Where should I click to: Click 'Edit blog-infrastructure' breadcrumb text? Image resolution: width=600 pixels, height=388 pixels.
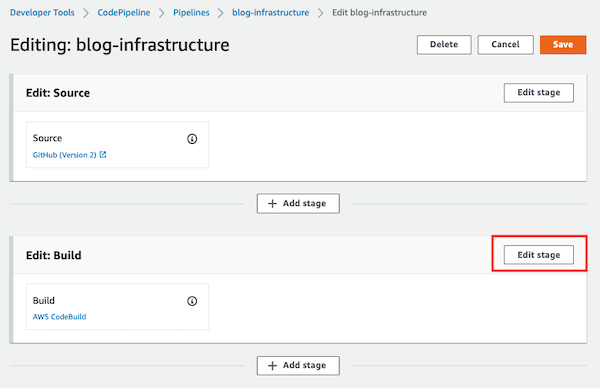(x=379, y=13)
